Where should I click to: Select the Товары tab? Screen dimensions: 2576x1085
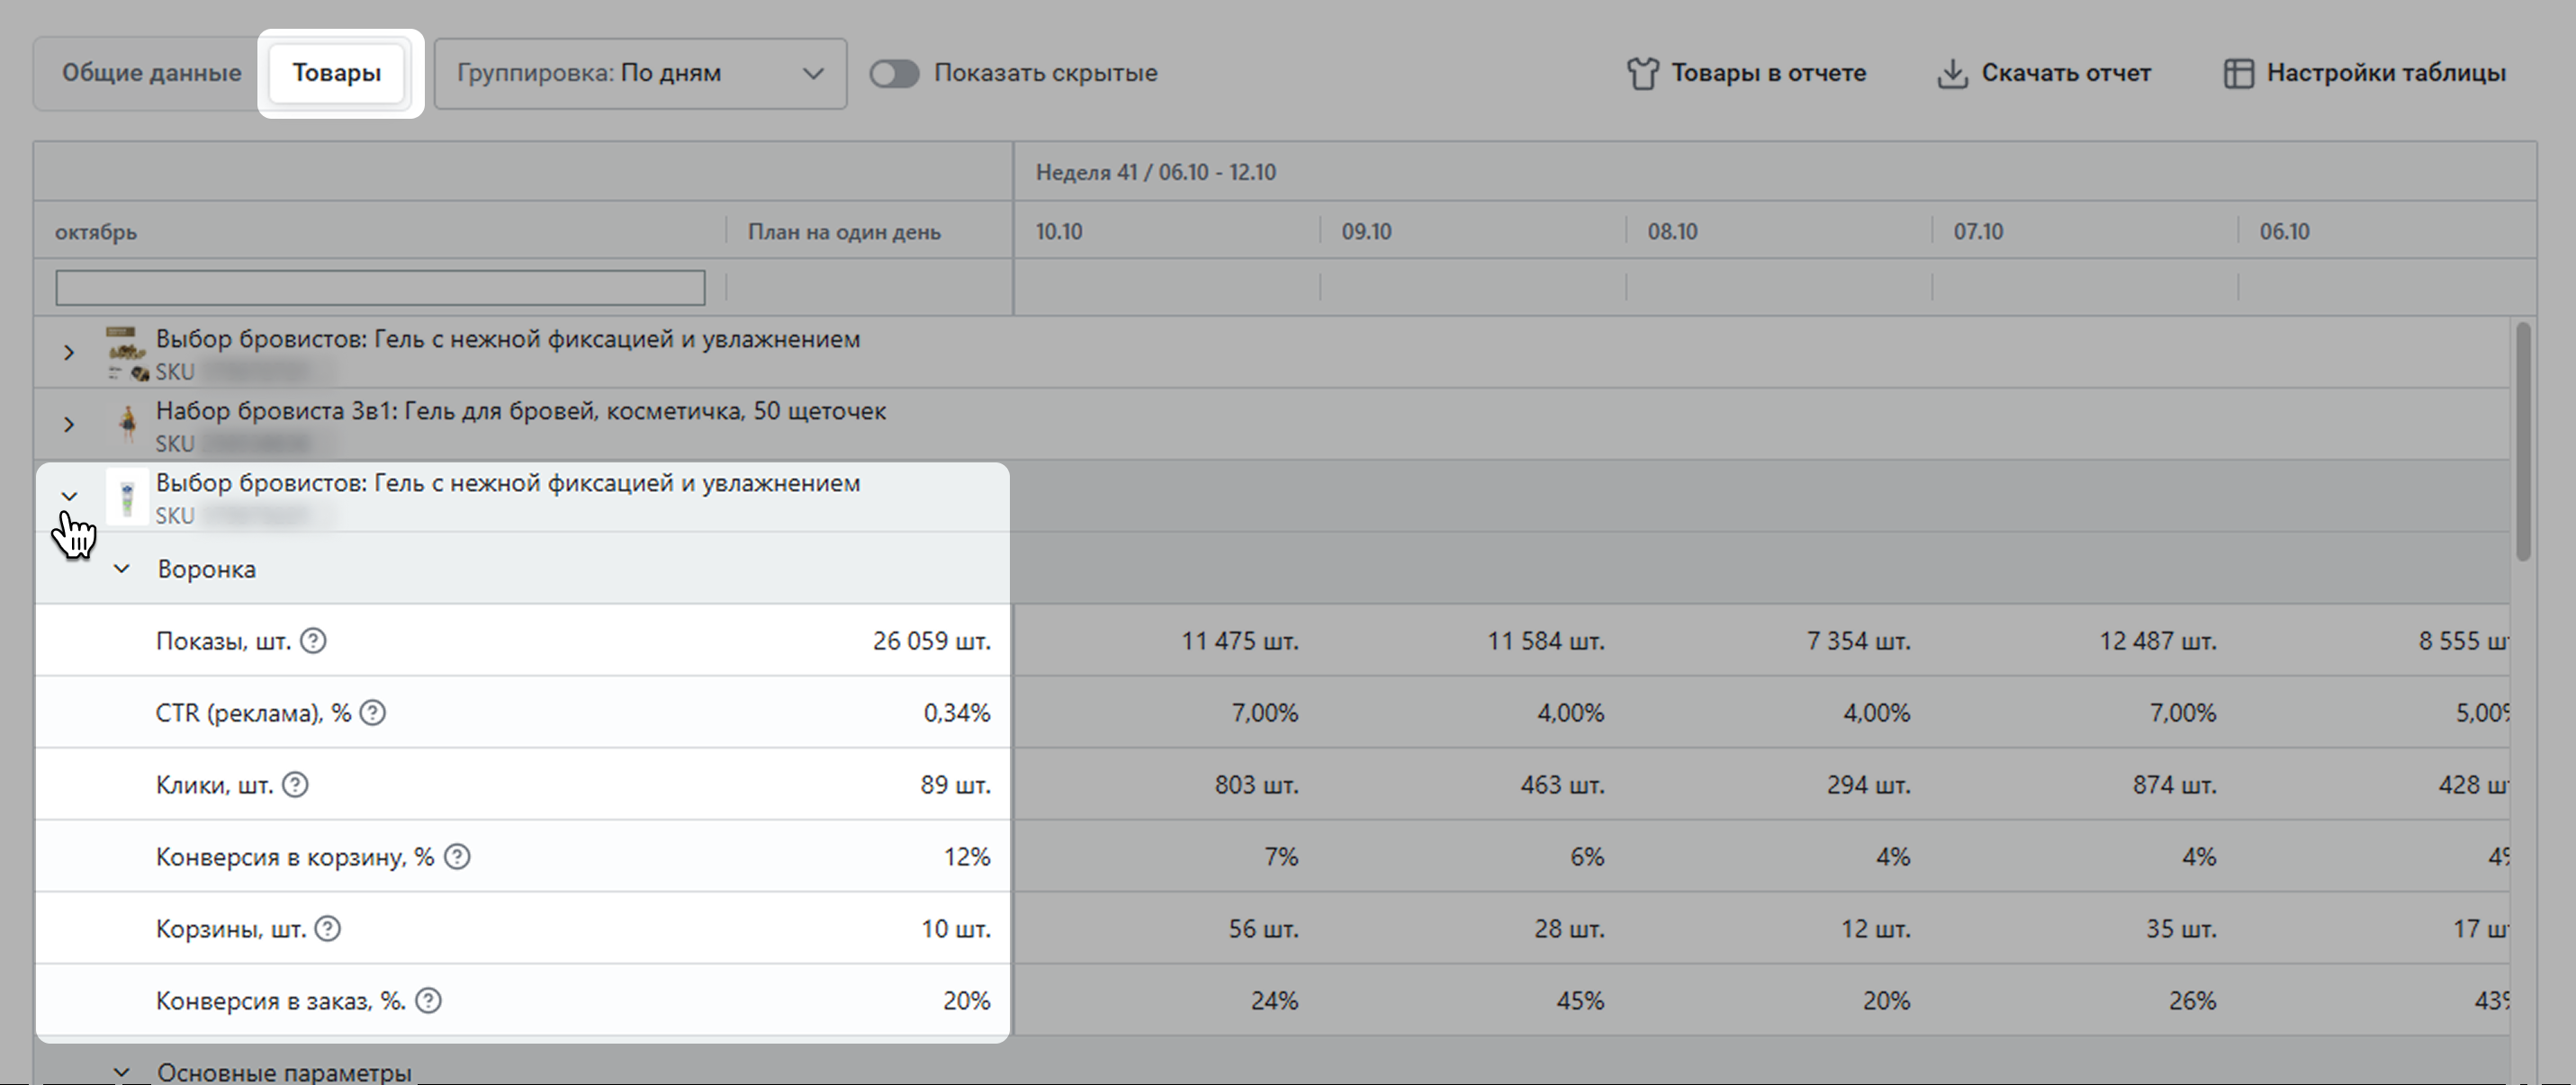pyautogui.click(x=336, y=74)
